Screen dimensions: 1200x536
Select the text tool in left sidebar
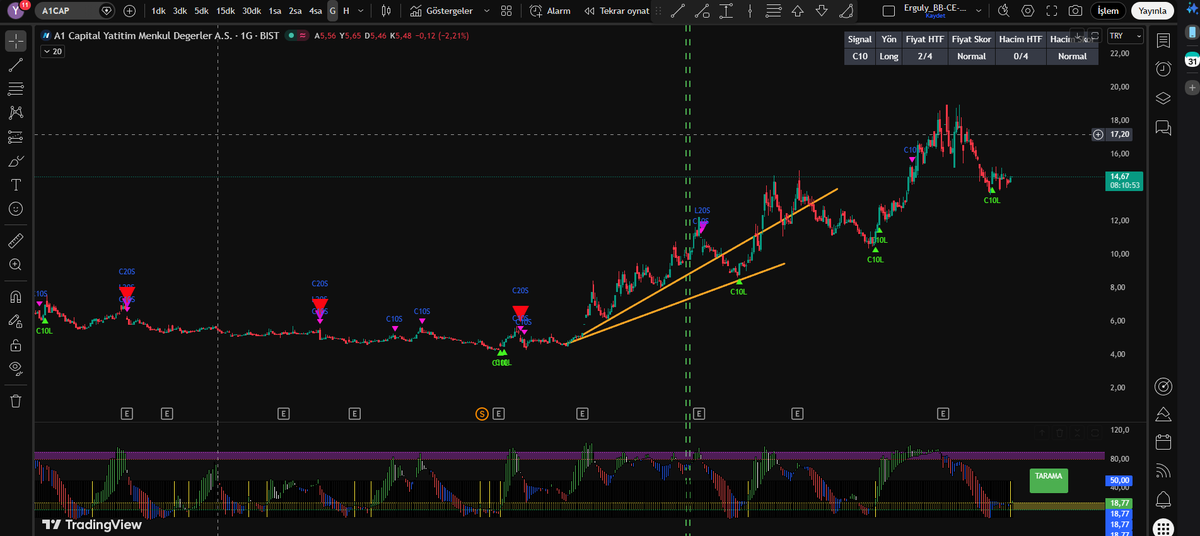click(x=15, y=185)
